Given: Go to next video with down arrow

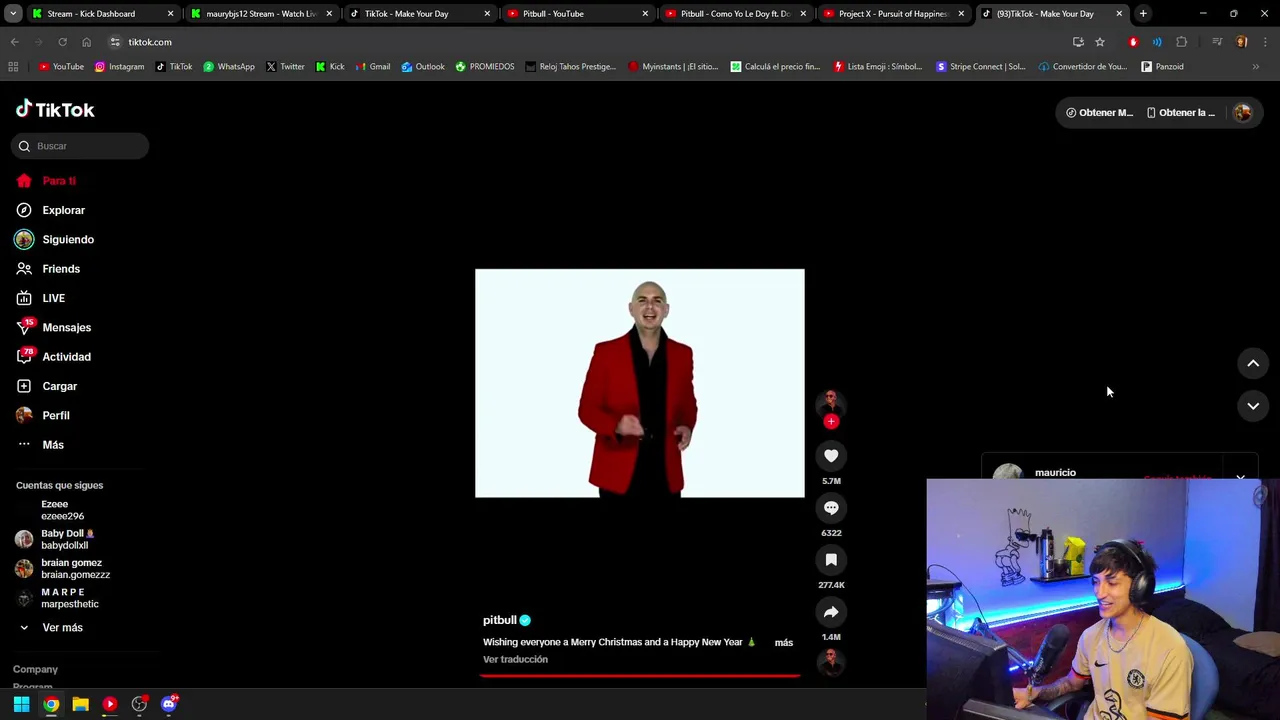Looking at the screenshot, I should pos(1253,406).
